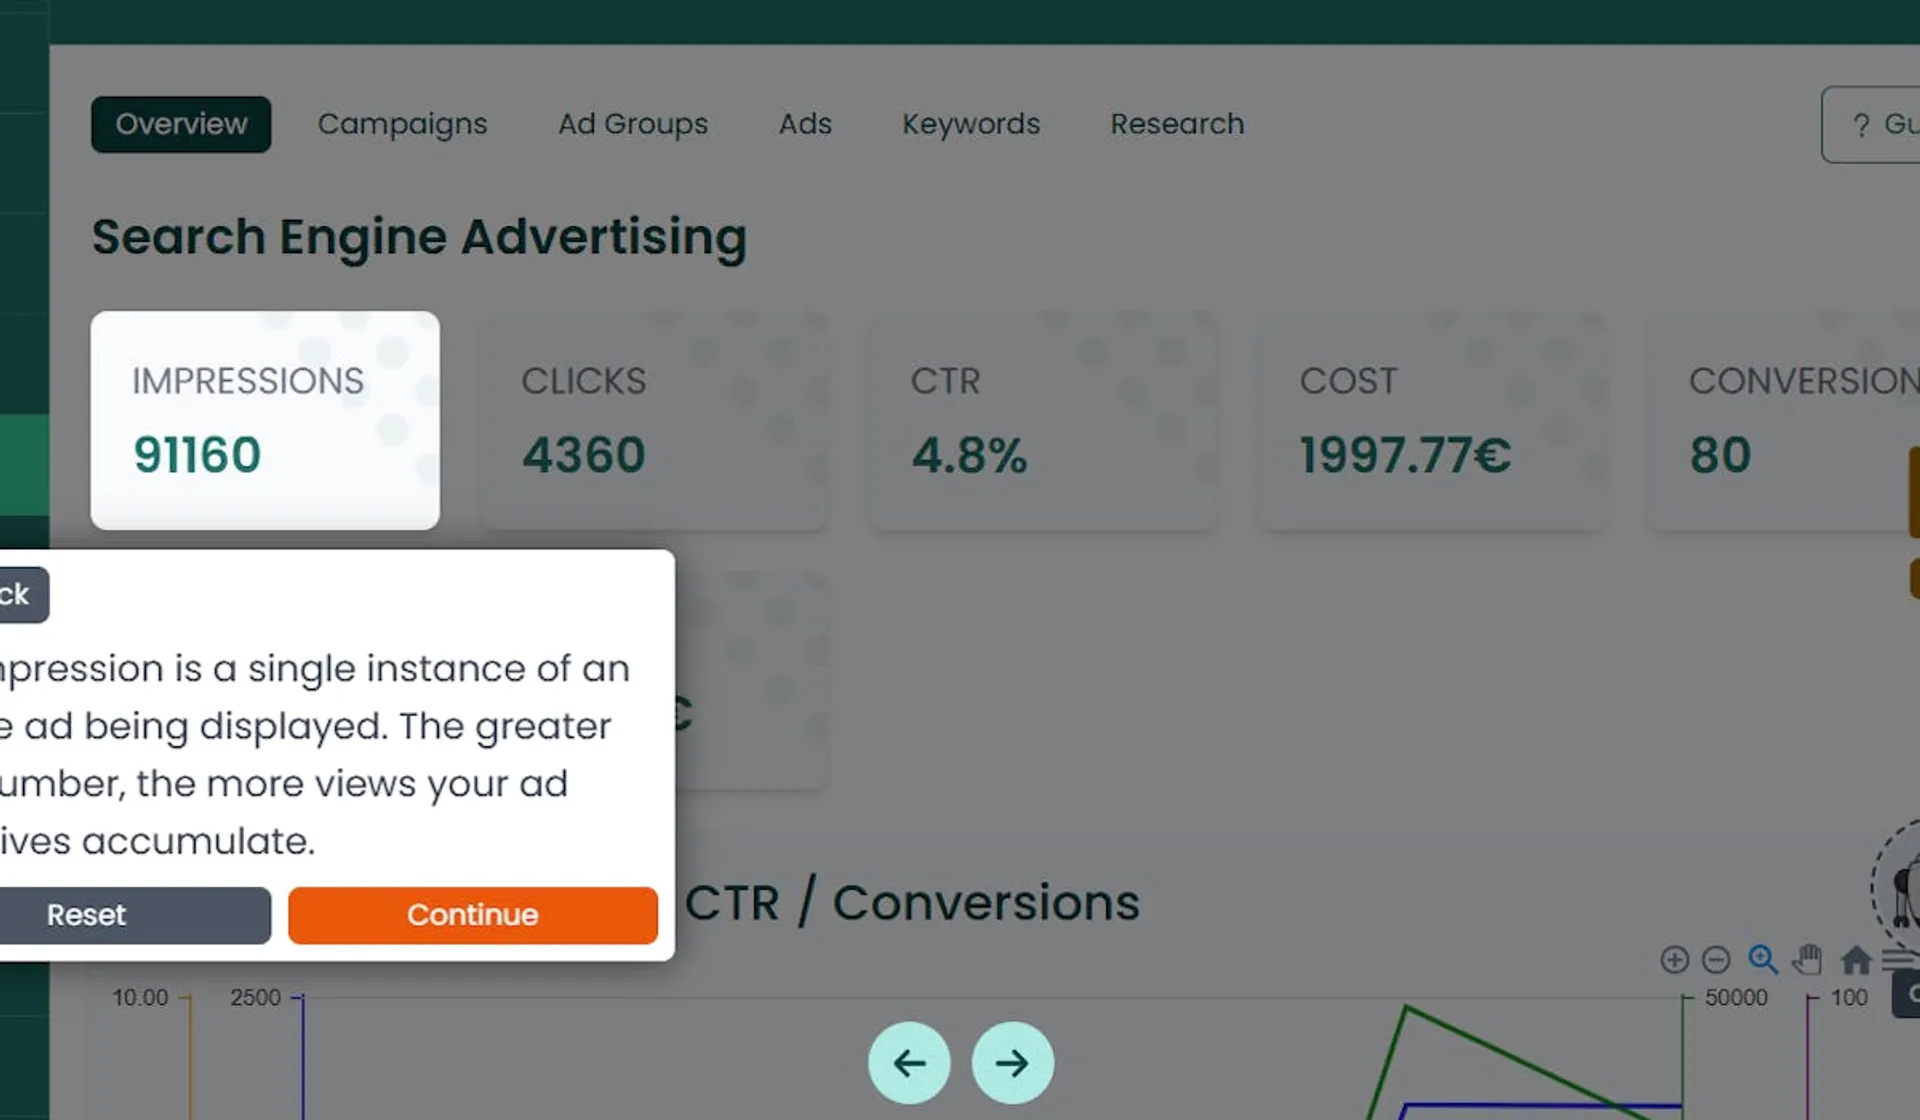The image size is (1920, 1120).
Task: Go to next step with right arrow
Action: pyautogui.click(x=1012, y=1063)
